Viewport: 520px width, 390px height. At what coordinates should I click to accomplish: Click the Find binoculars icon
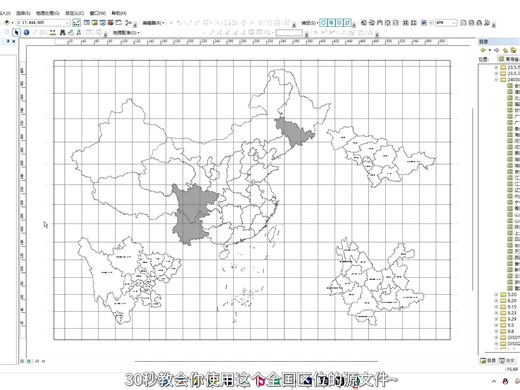tap(62, 32)
